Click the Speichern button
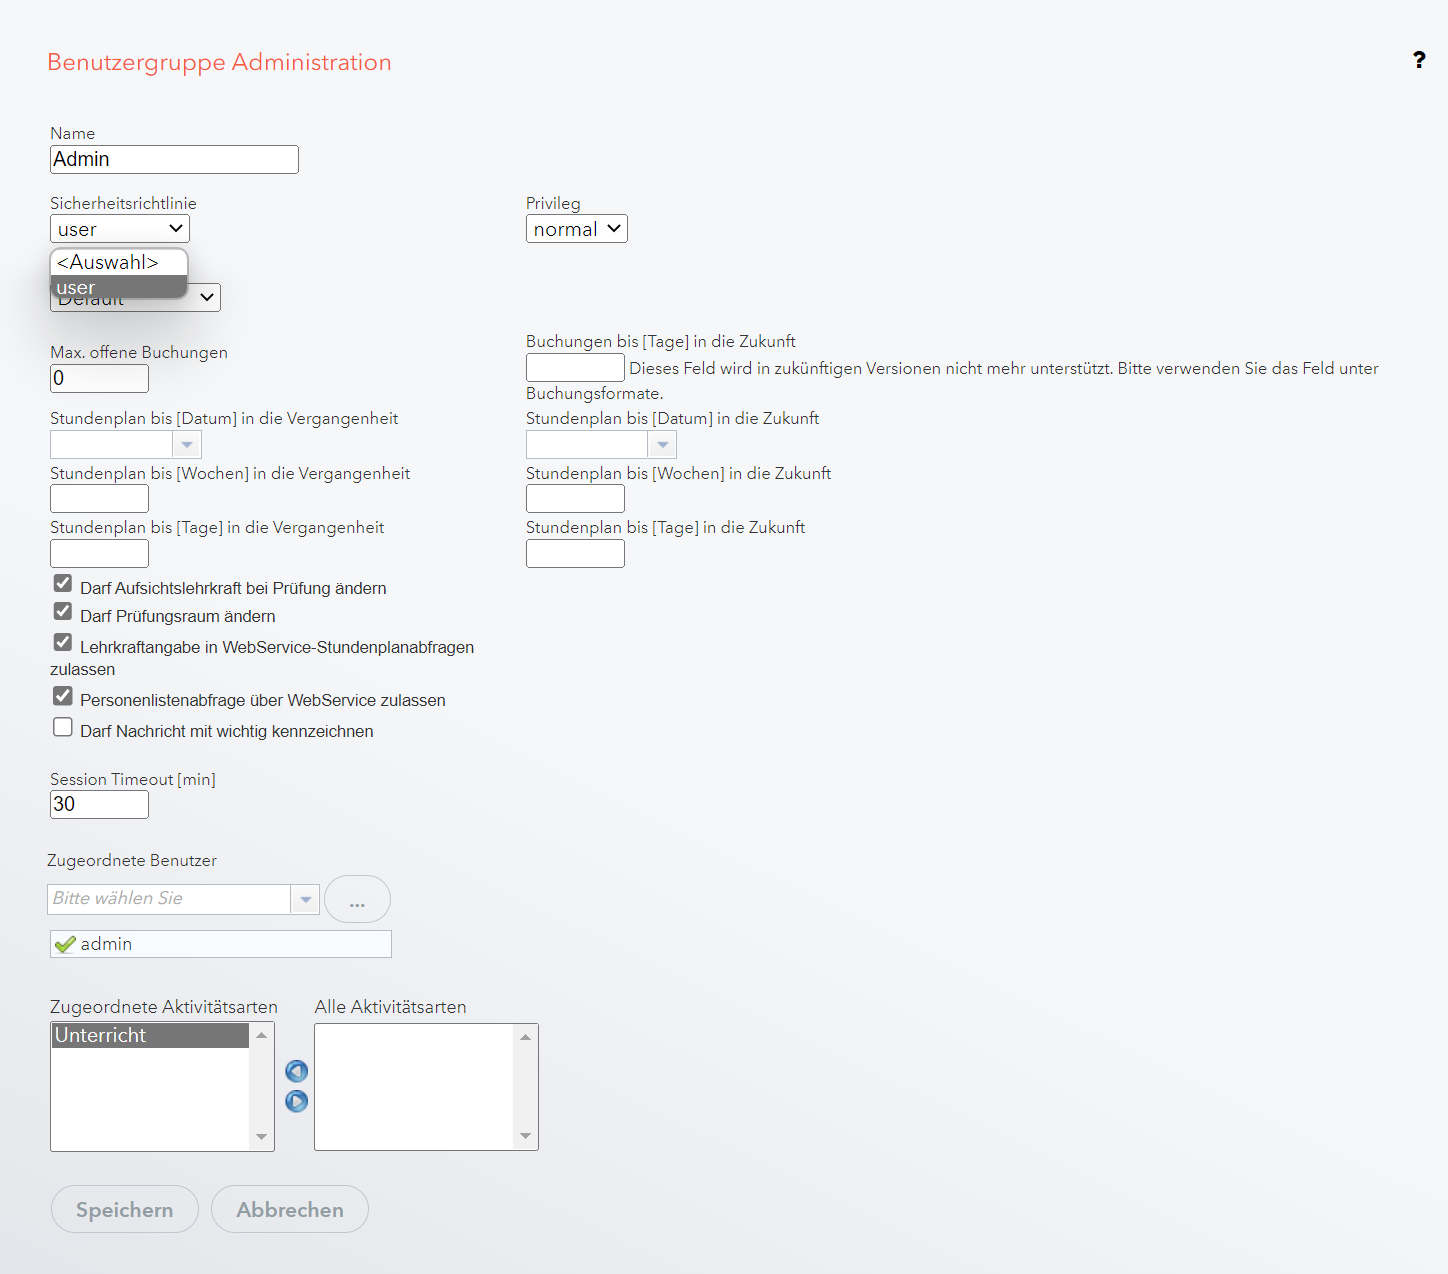This screenshot has height=1274, width=1448. point(125,1209)
